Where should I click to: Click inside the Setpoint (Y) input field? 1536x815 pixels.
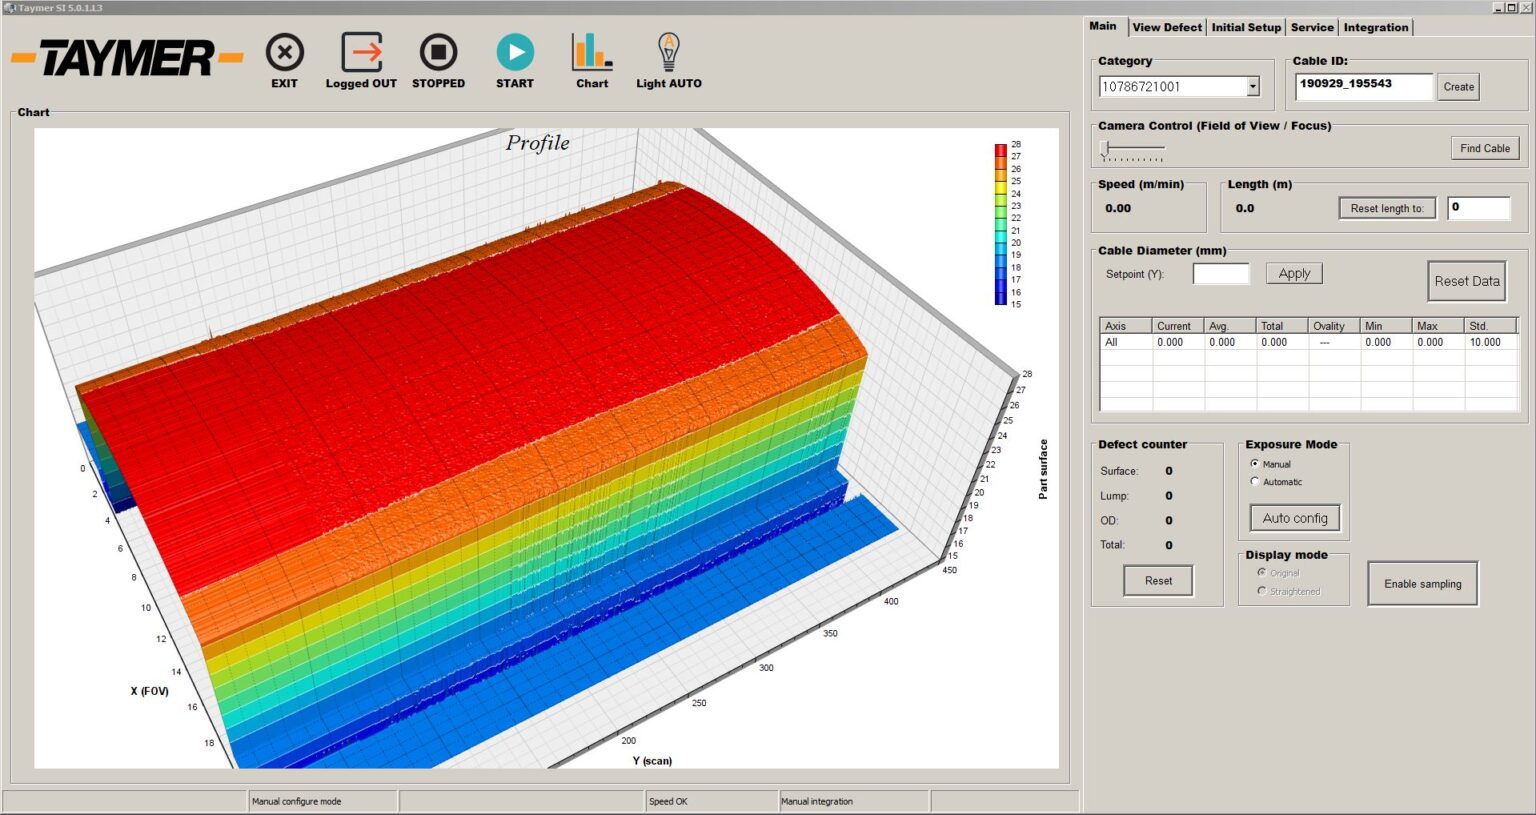(x=1220, y=273)
